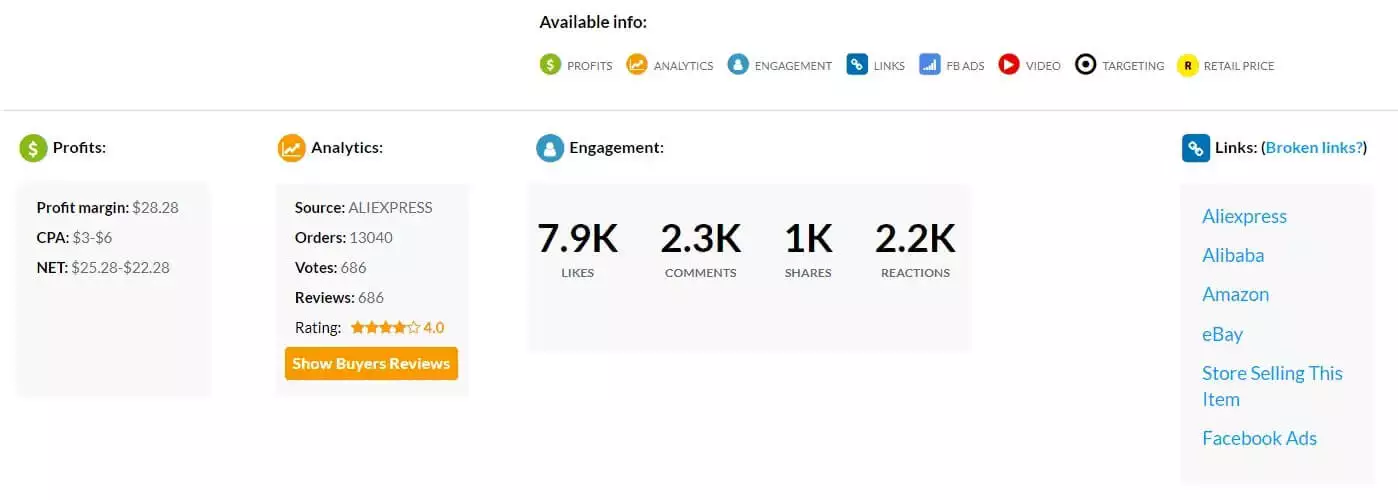
Task: Click the large dollar icon beside Profits heading
Action: [x=33, y=148]
